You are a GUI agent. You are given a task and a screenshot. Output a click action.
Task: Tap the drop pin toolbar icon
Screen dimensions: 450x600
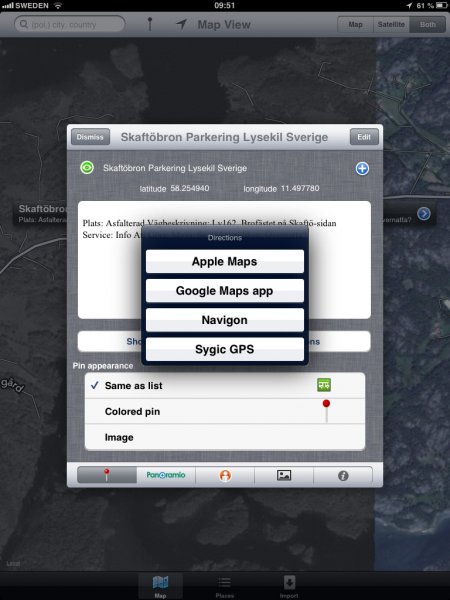click(150, 24)
